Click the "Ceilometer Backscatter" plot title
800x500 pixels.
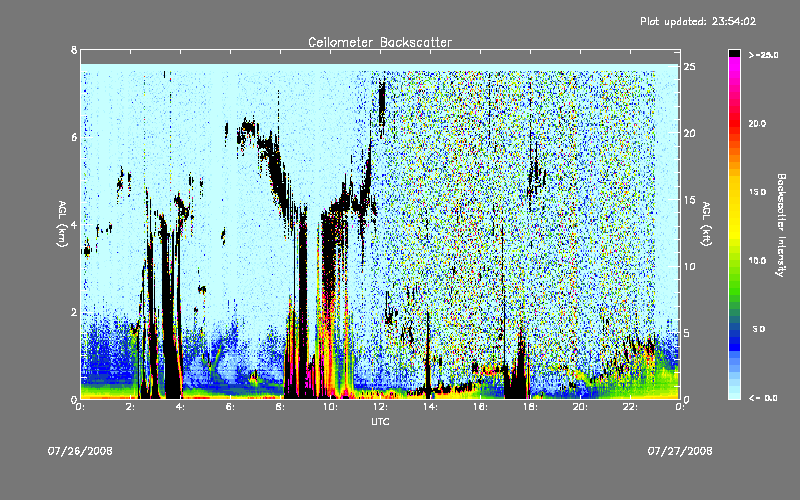coord(380,42)
